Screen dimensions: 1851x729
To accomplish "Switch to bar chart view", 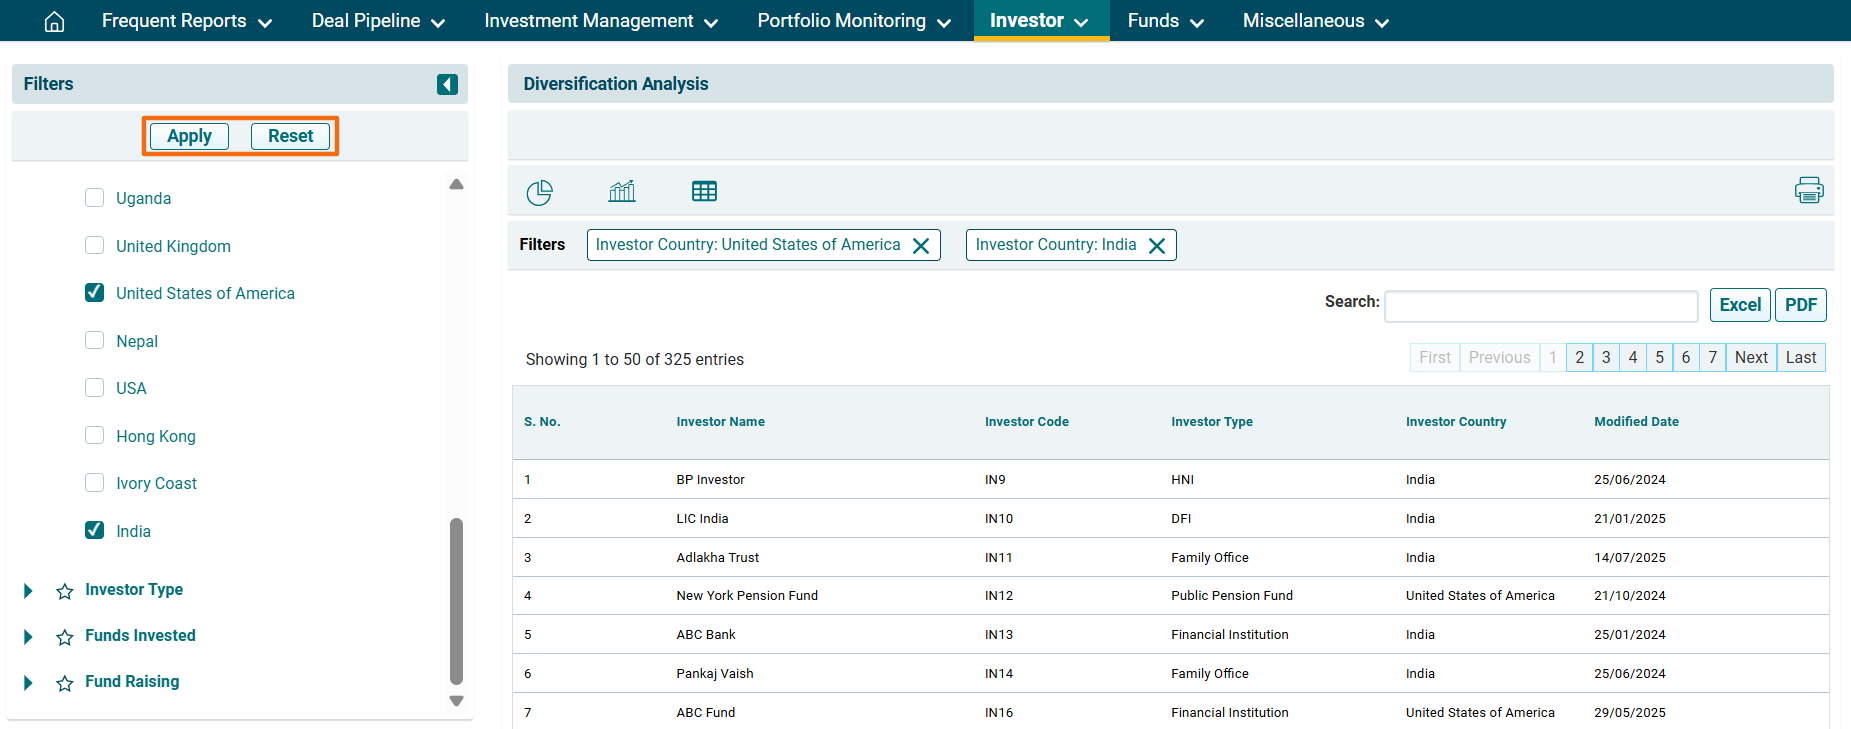I will 622,191.
